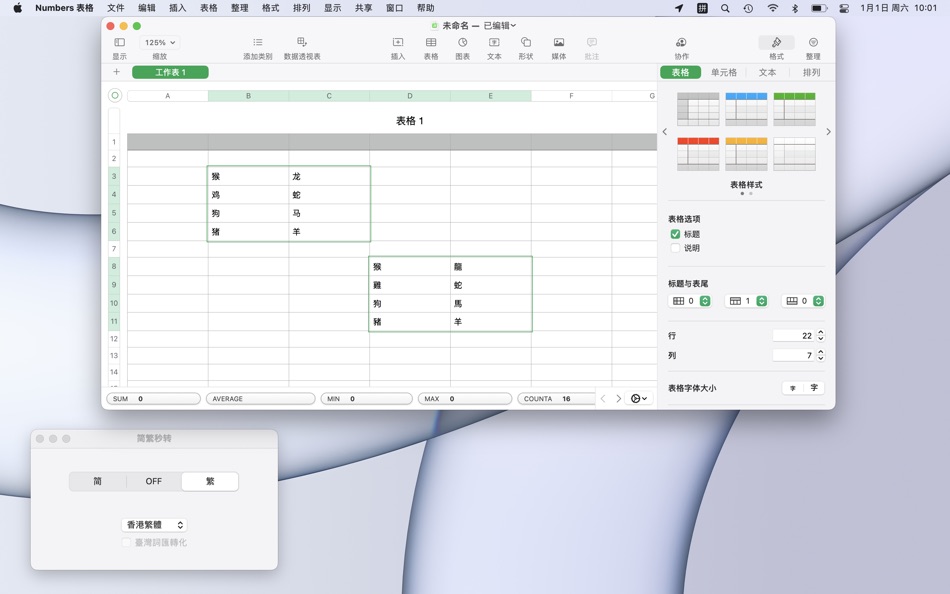Select the cell containing 猴 in row 3
Viewport: 950px width, 594px height.
pos(248,176)
